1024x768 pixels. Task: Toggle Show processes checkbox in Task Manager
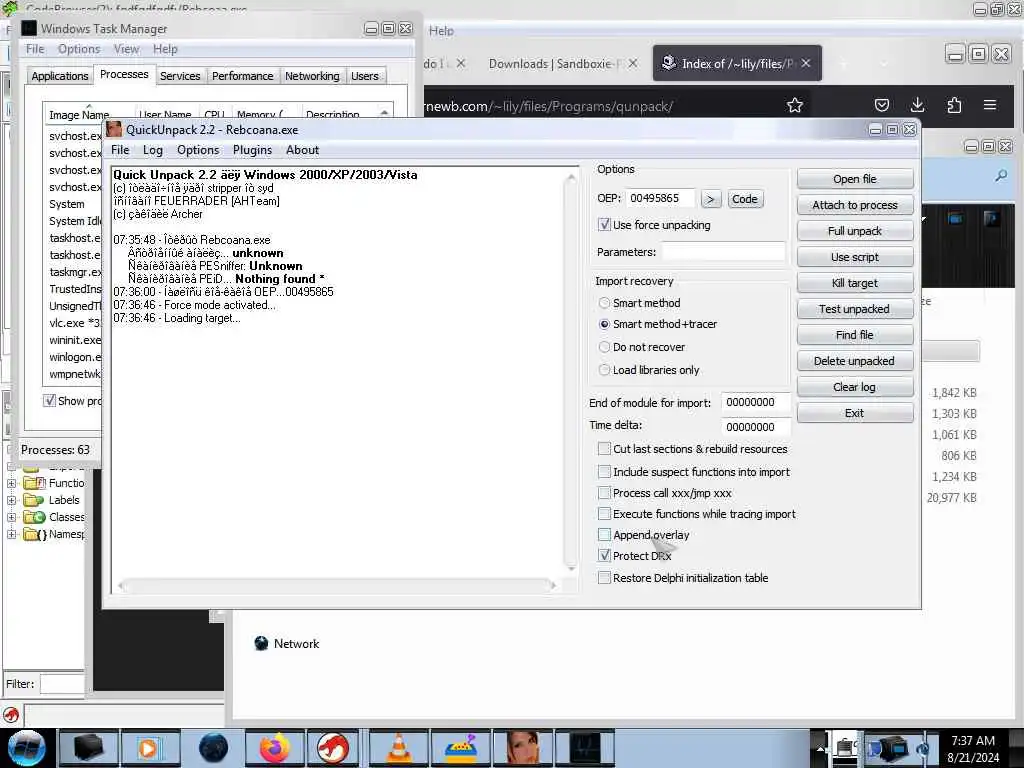tap(49, 400)
